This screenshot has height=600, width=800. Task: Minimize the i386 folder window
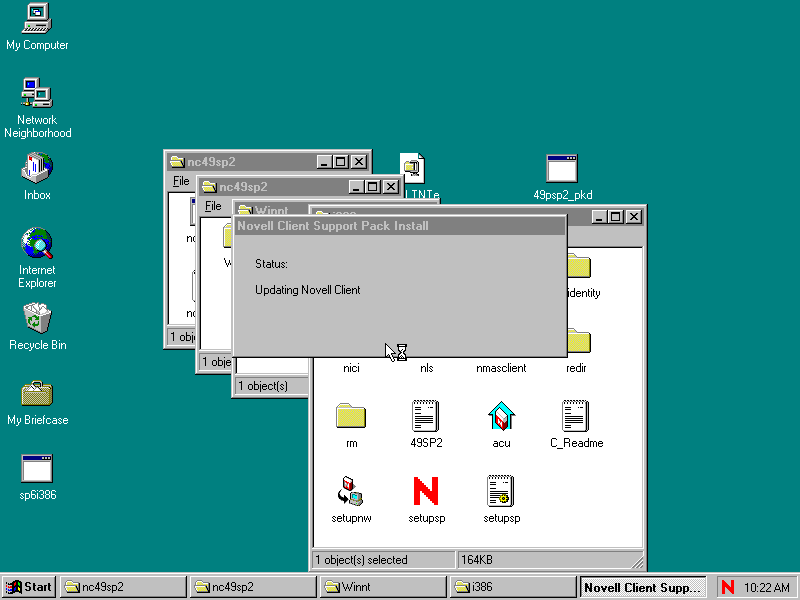tap(599, 217)
